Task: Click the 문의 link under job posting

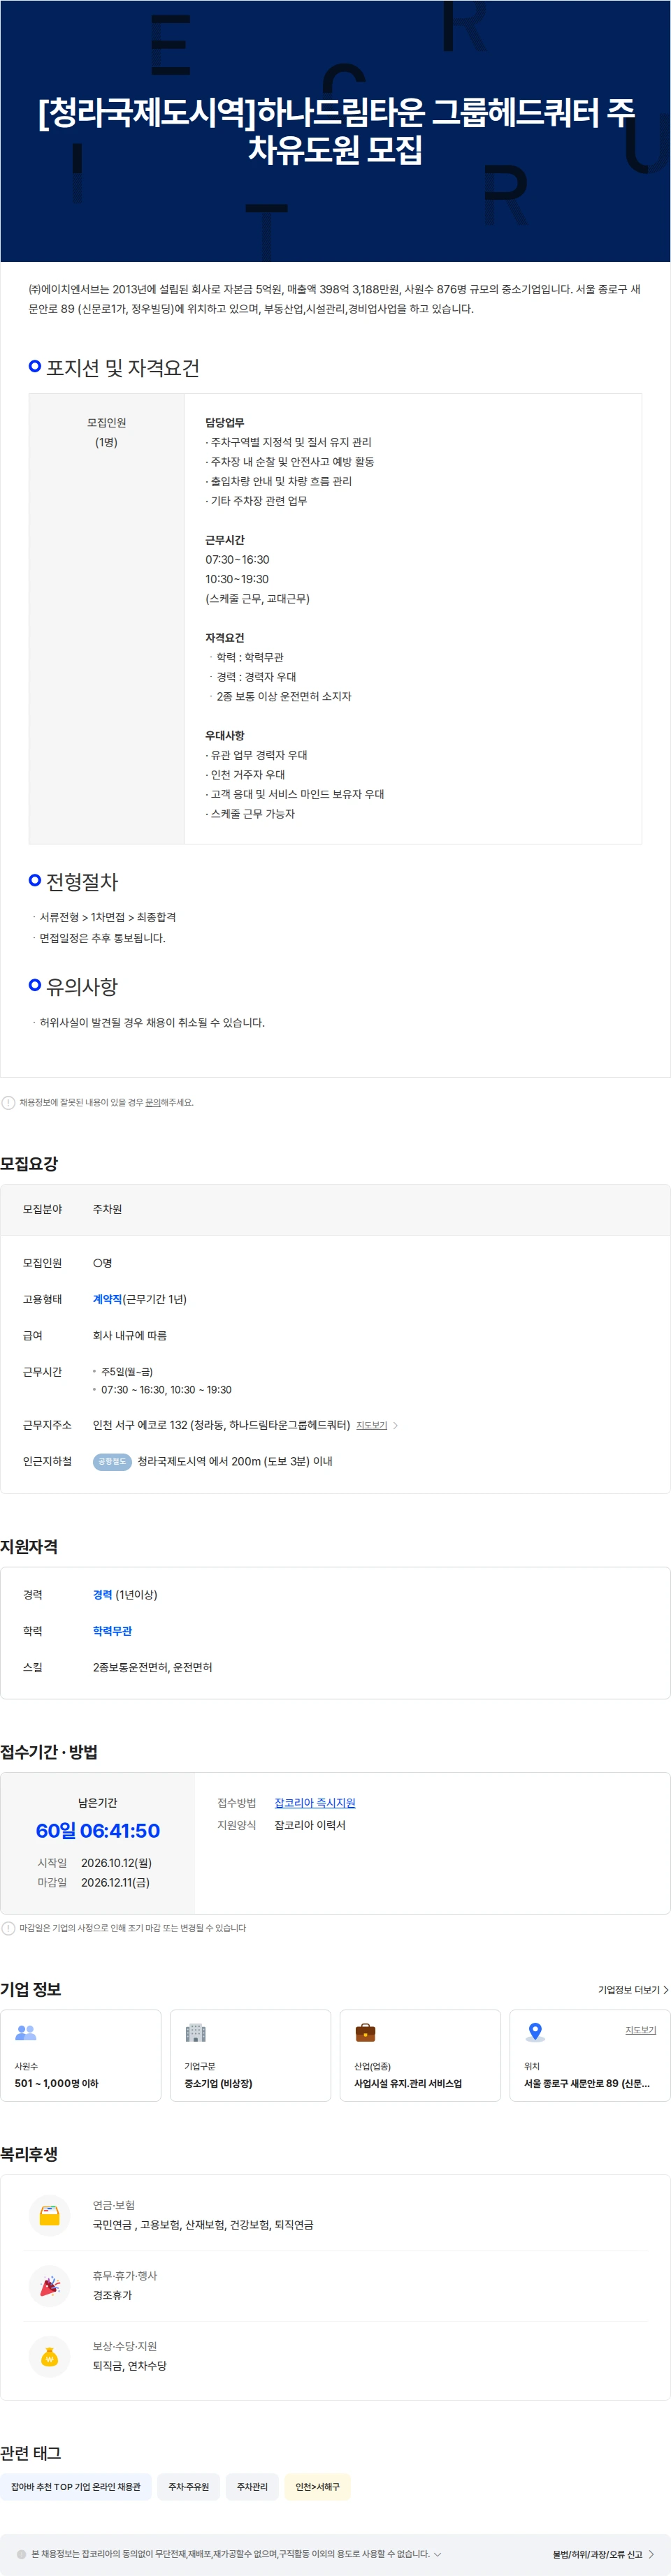Action: [152, 1102]
